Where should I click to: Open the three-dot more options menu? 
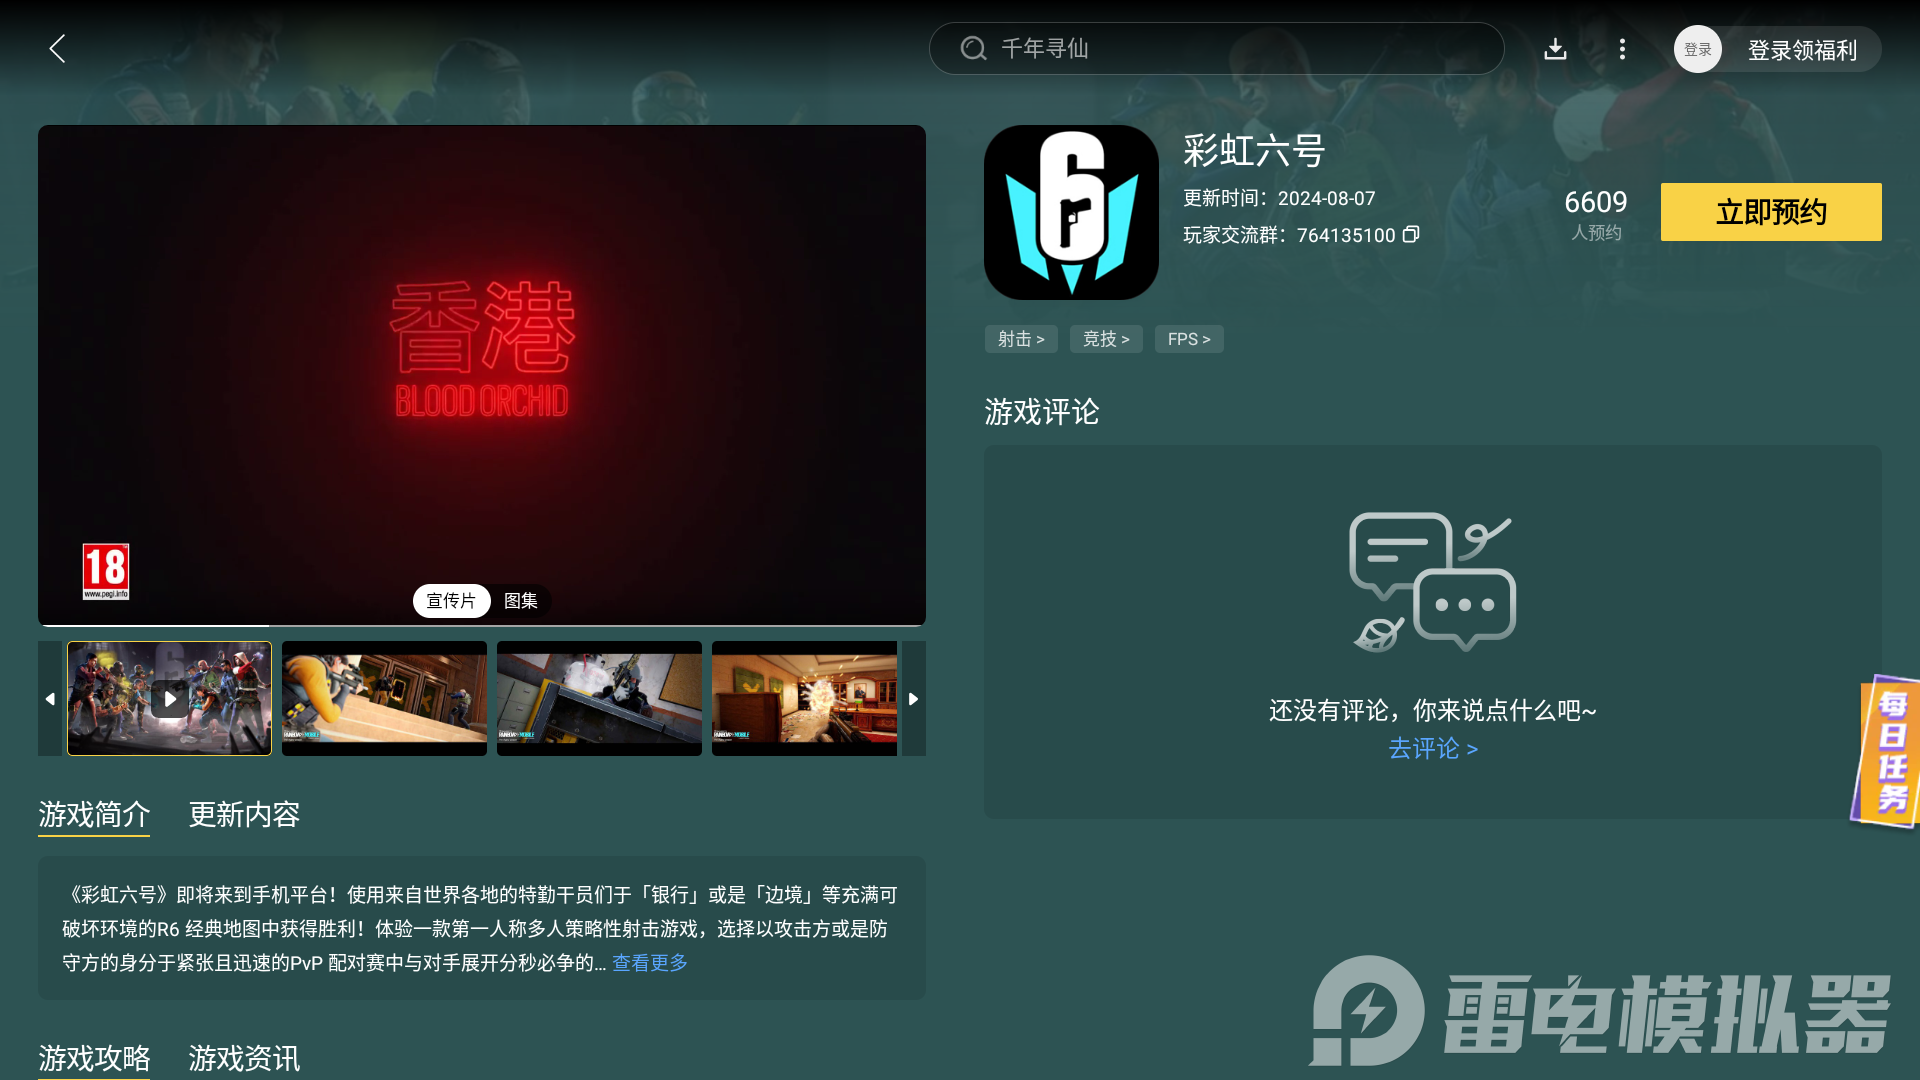[1622, 49]
